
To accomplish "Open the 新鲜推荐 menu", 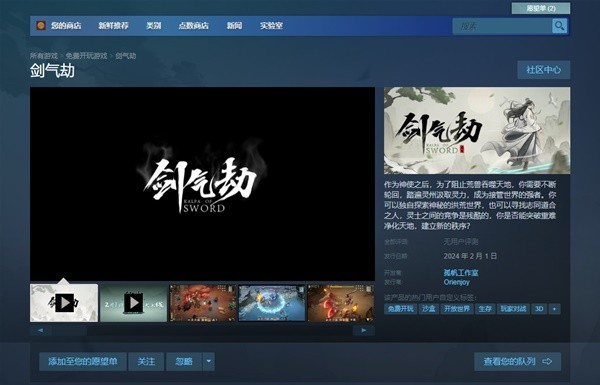I will click(113, 26).
